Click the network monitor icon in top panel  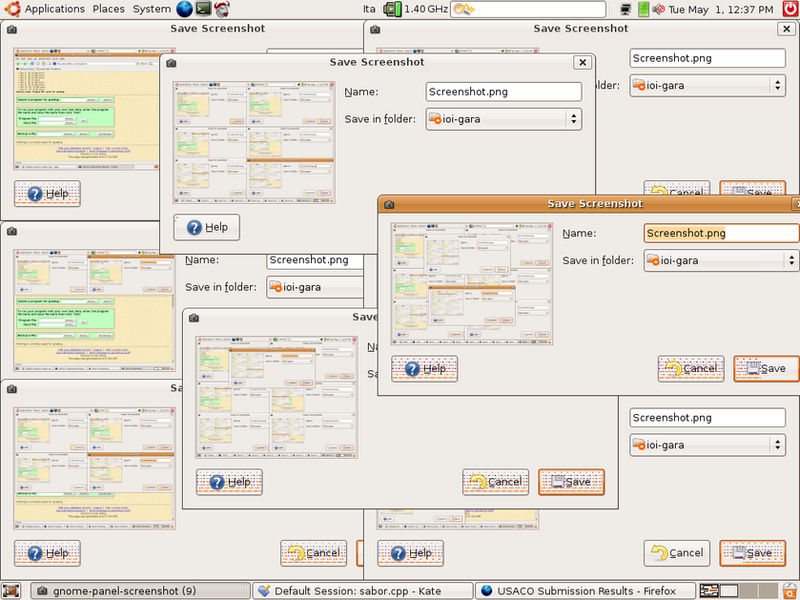tap(626, 9)
